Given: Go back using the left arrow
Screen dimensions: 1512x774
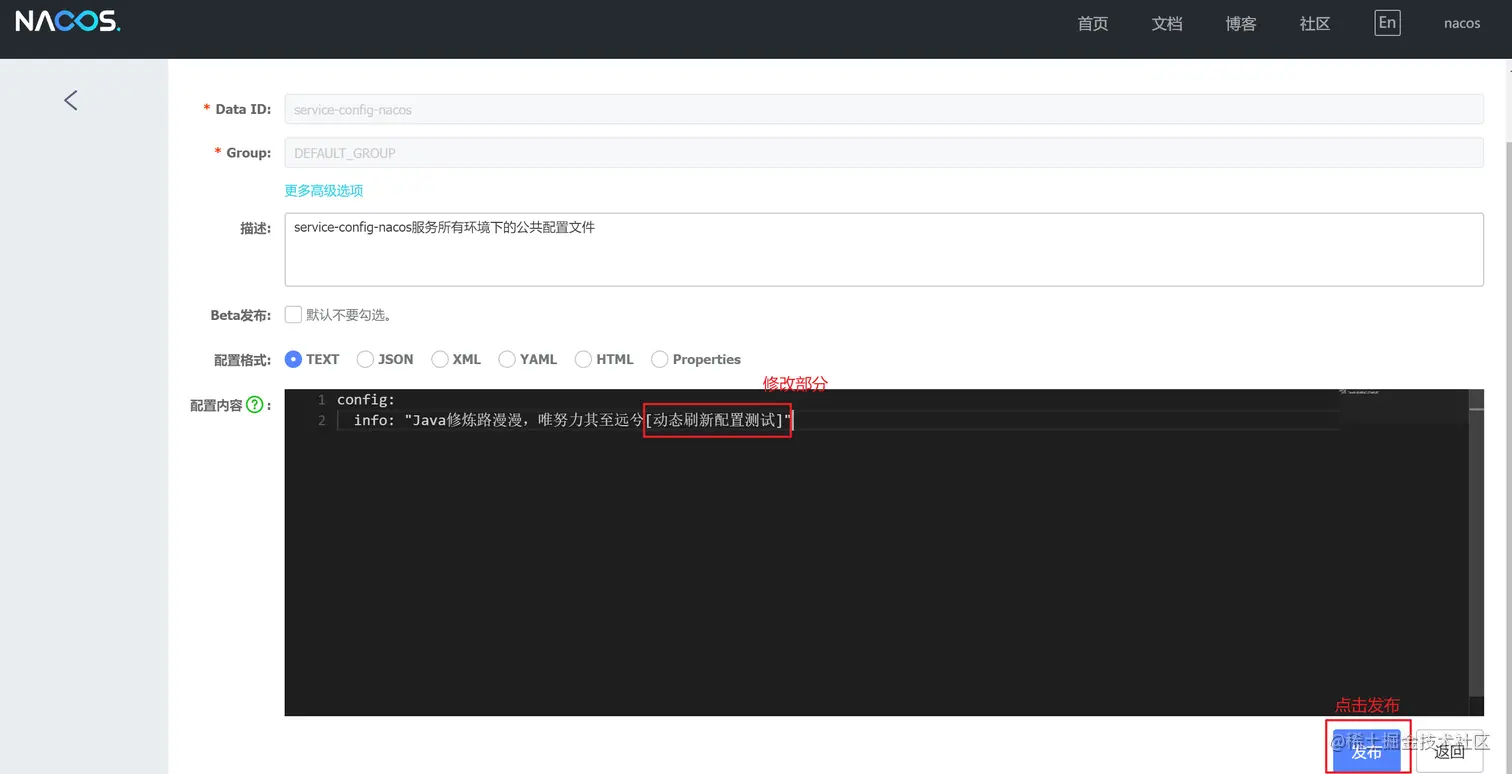Looking at the screenshot, I should tap(70, 100).
